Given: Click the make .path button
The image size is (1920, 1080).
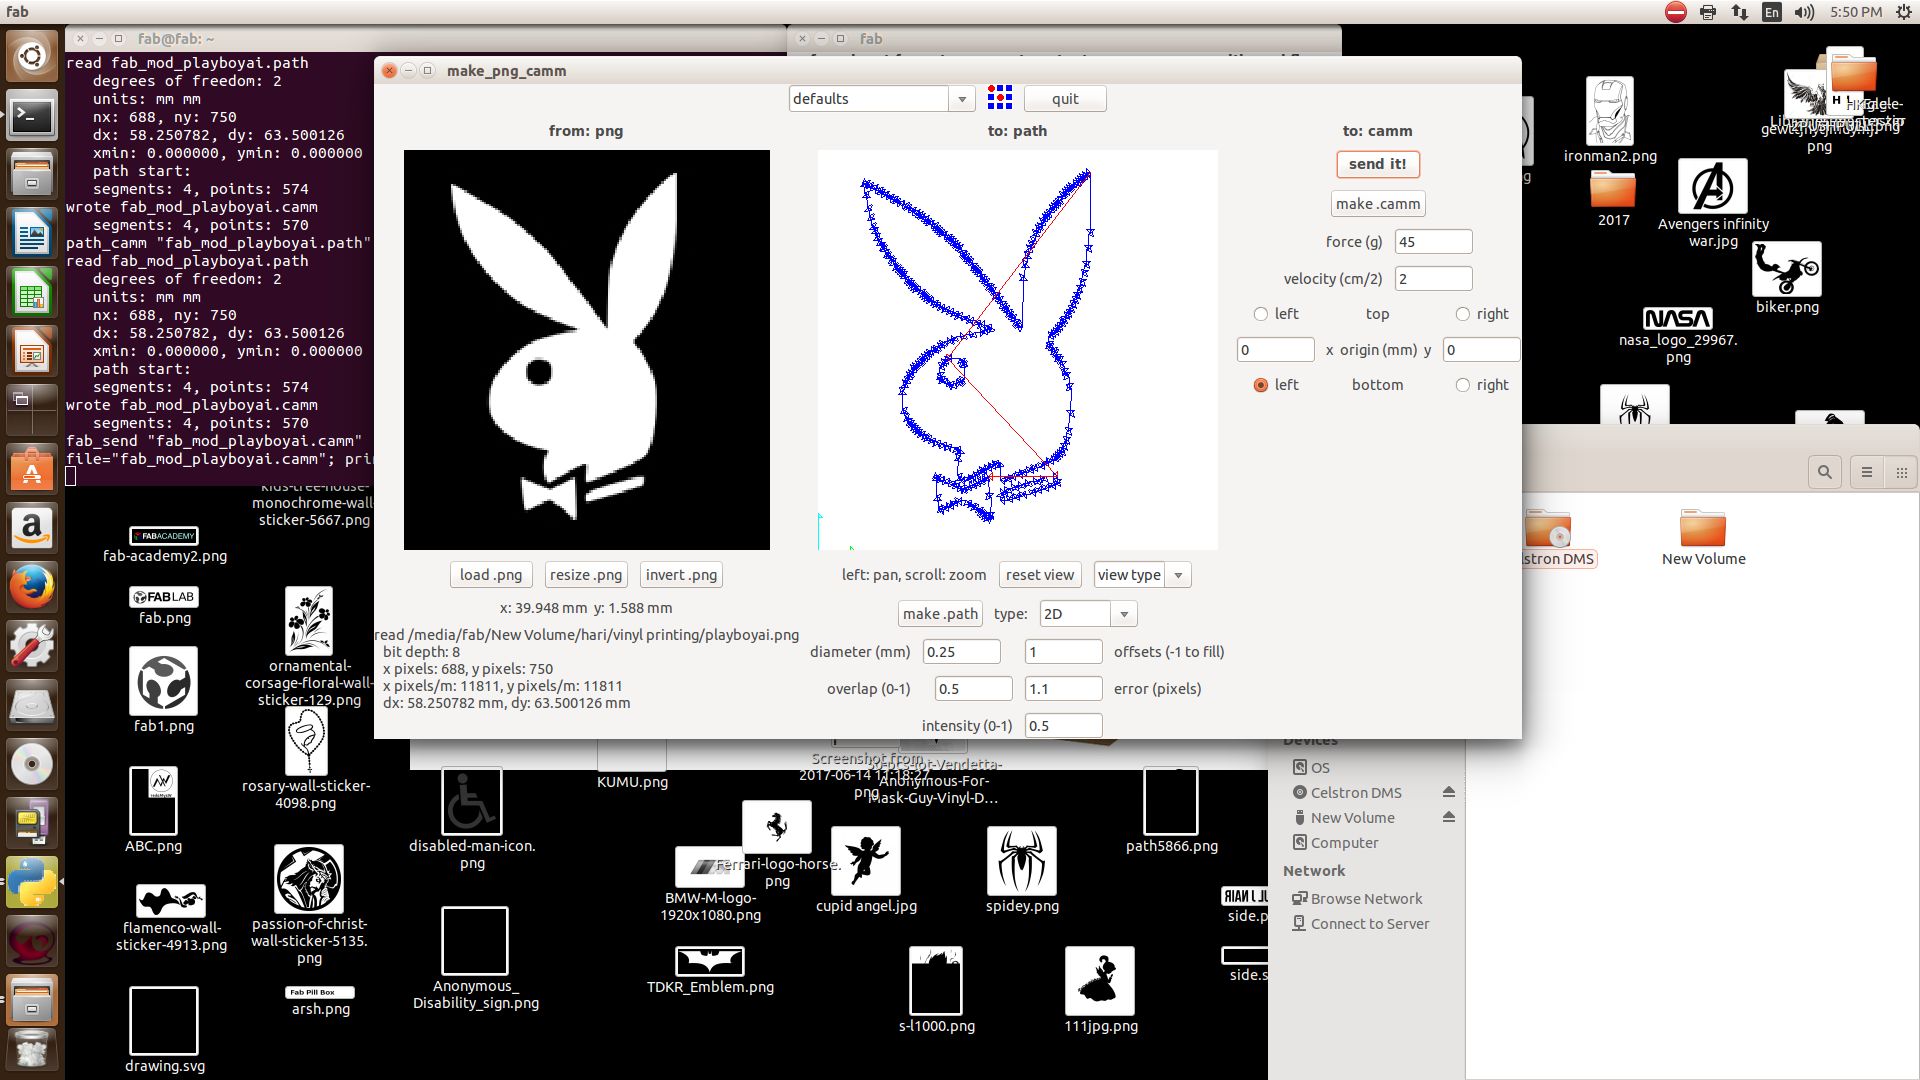Looking at the screenshot, I should pos(940,614).
